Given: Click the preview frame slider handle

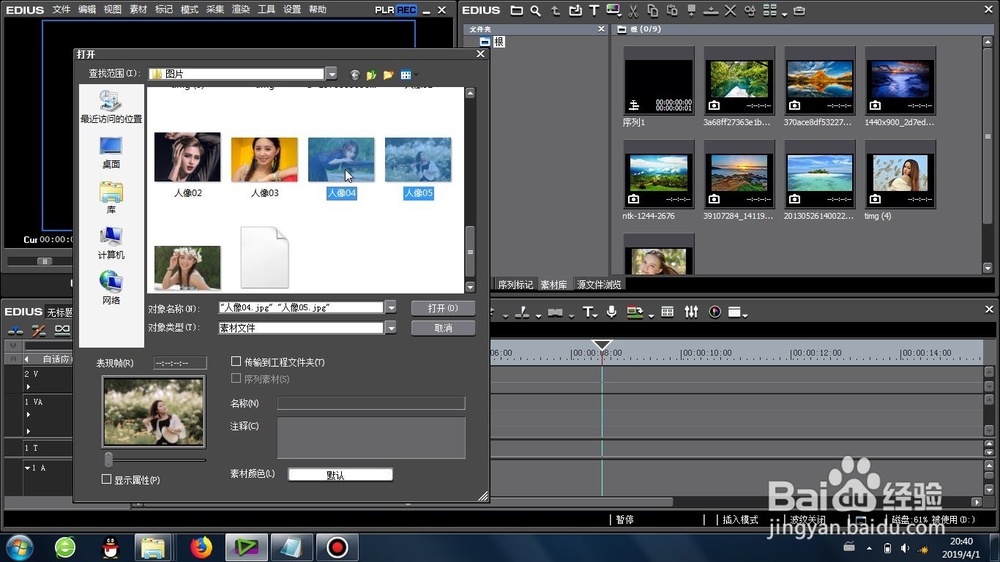Looking at the screenshot, I should 108,459.
